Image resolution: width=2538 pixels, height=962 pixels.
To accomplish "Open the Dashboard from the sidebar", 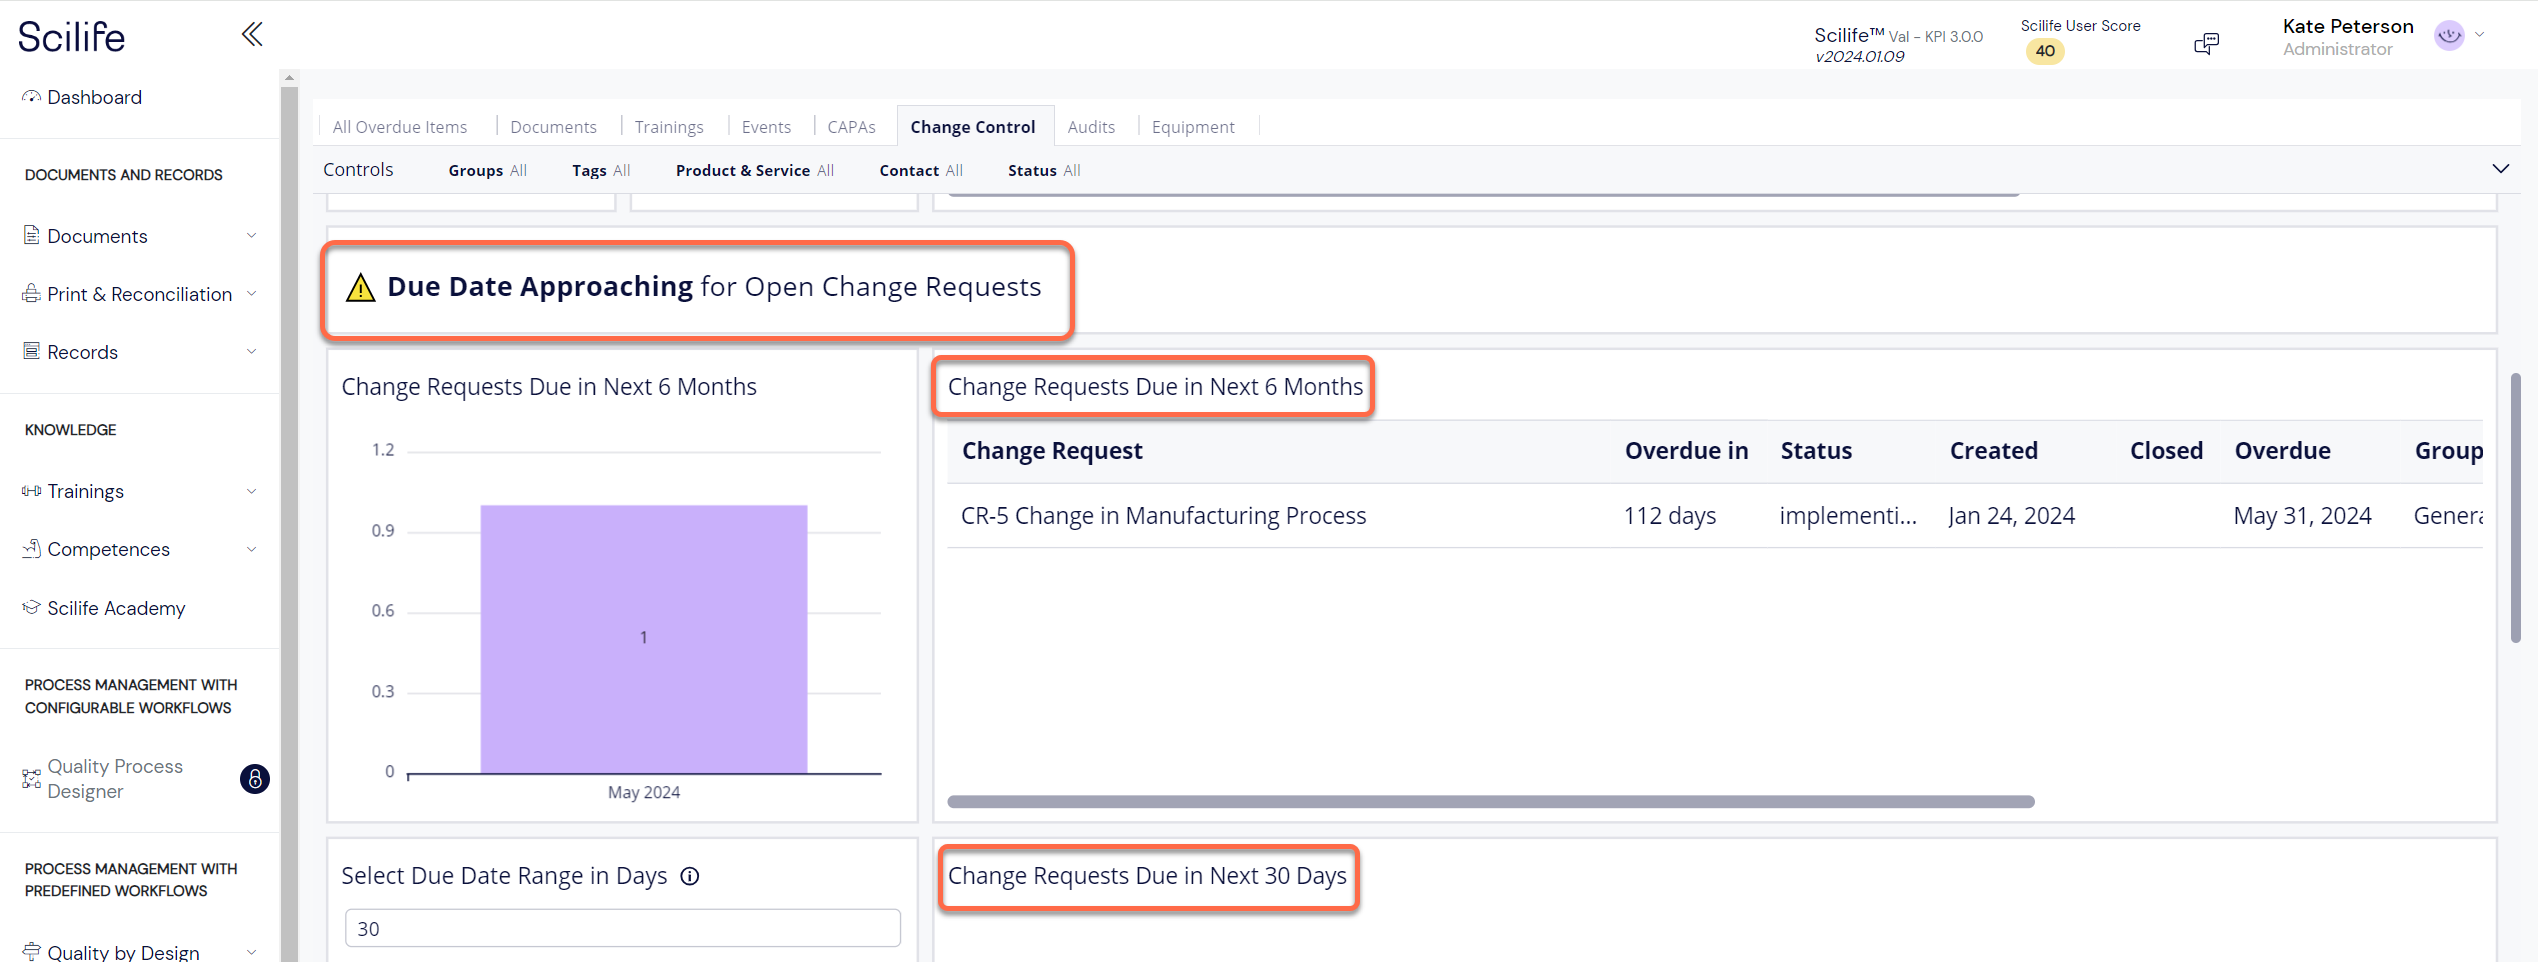I will point(31,96).
